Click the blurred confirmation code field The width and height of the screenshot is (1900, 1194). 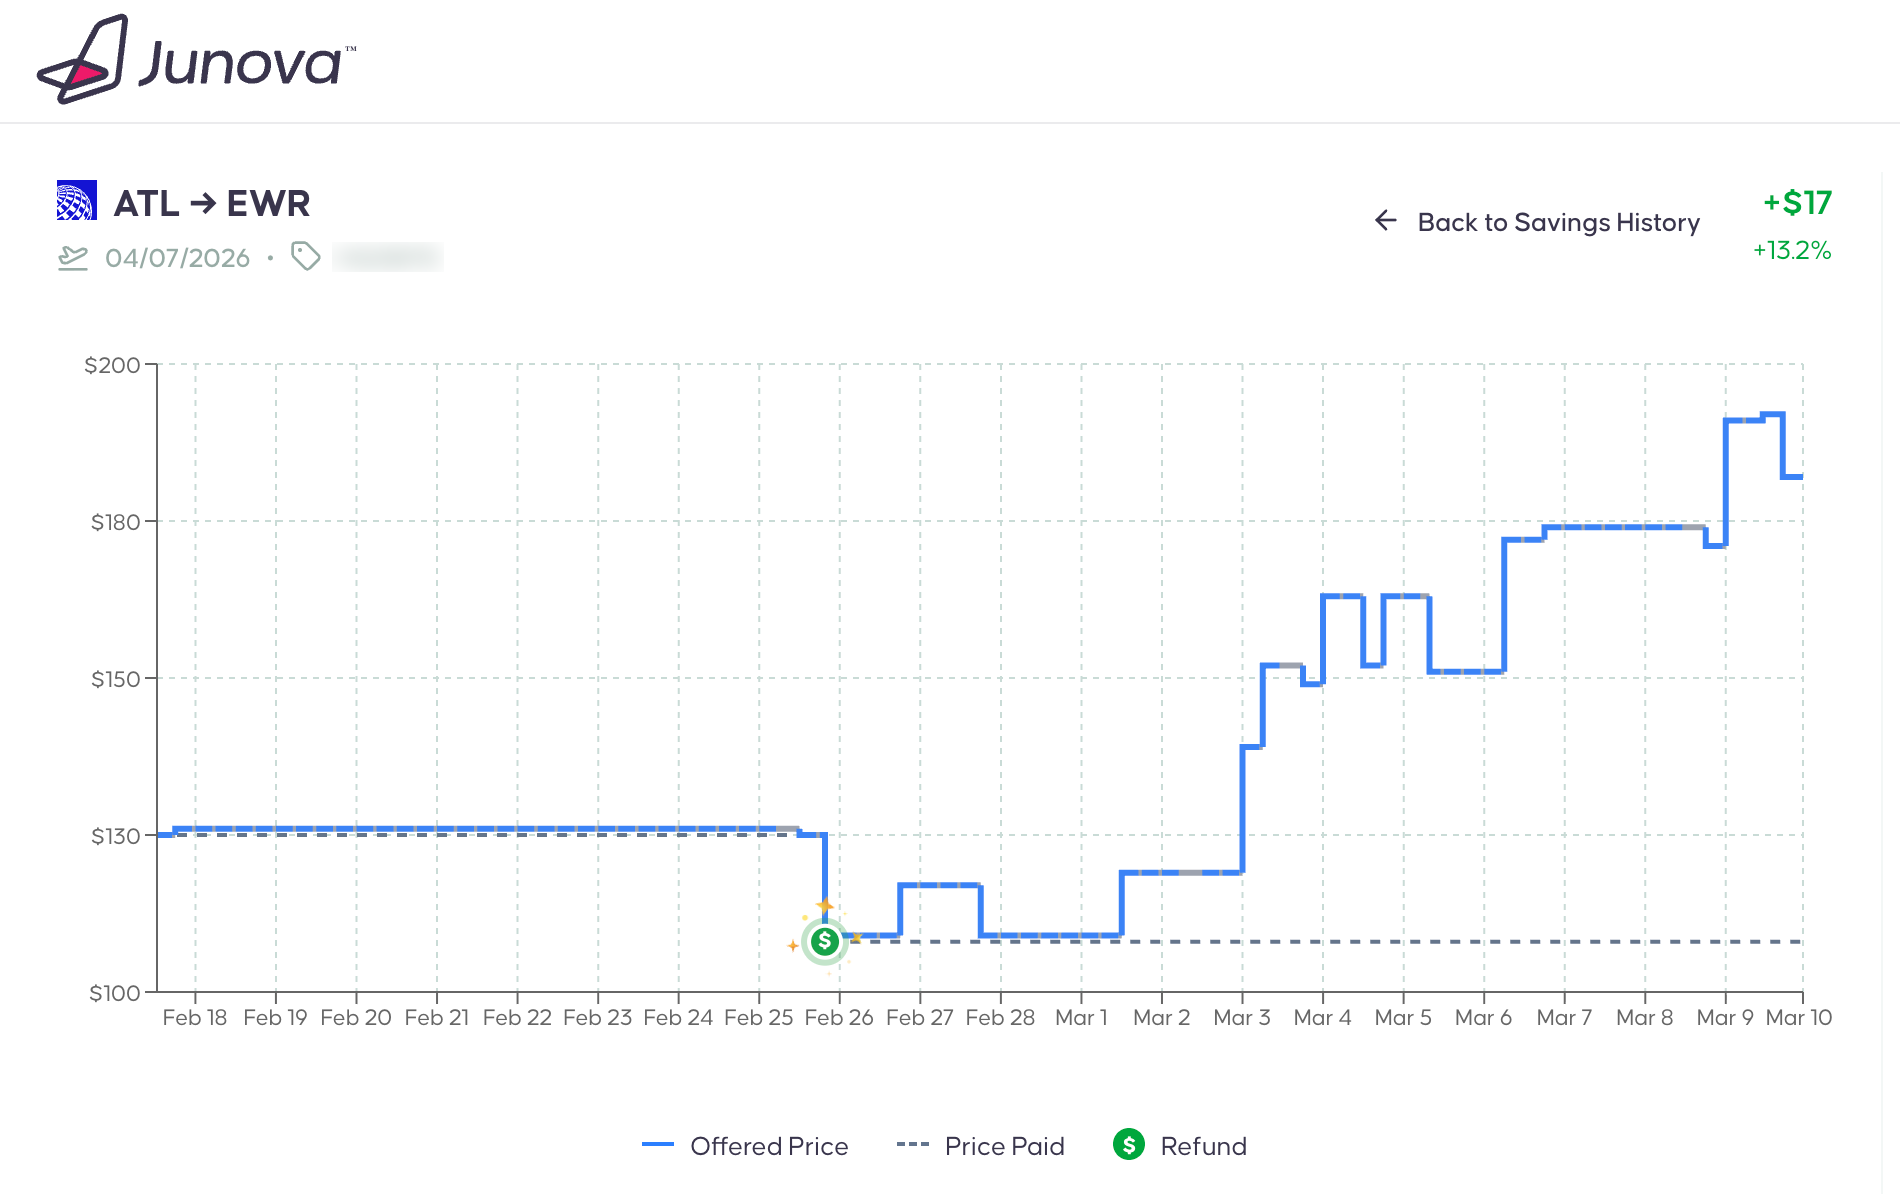tap(388, 257)
